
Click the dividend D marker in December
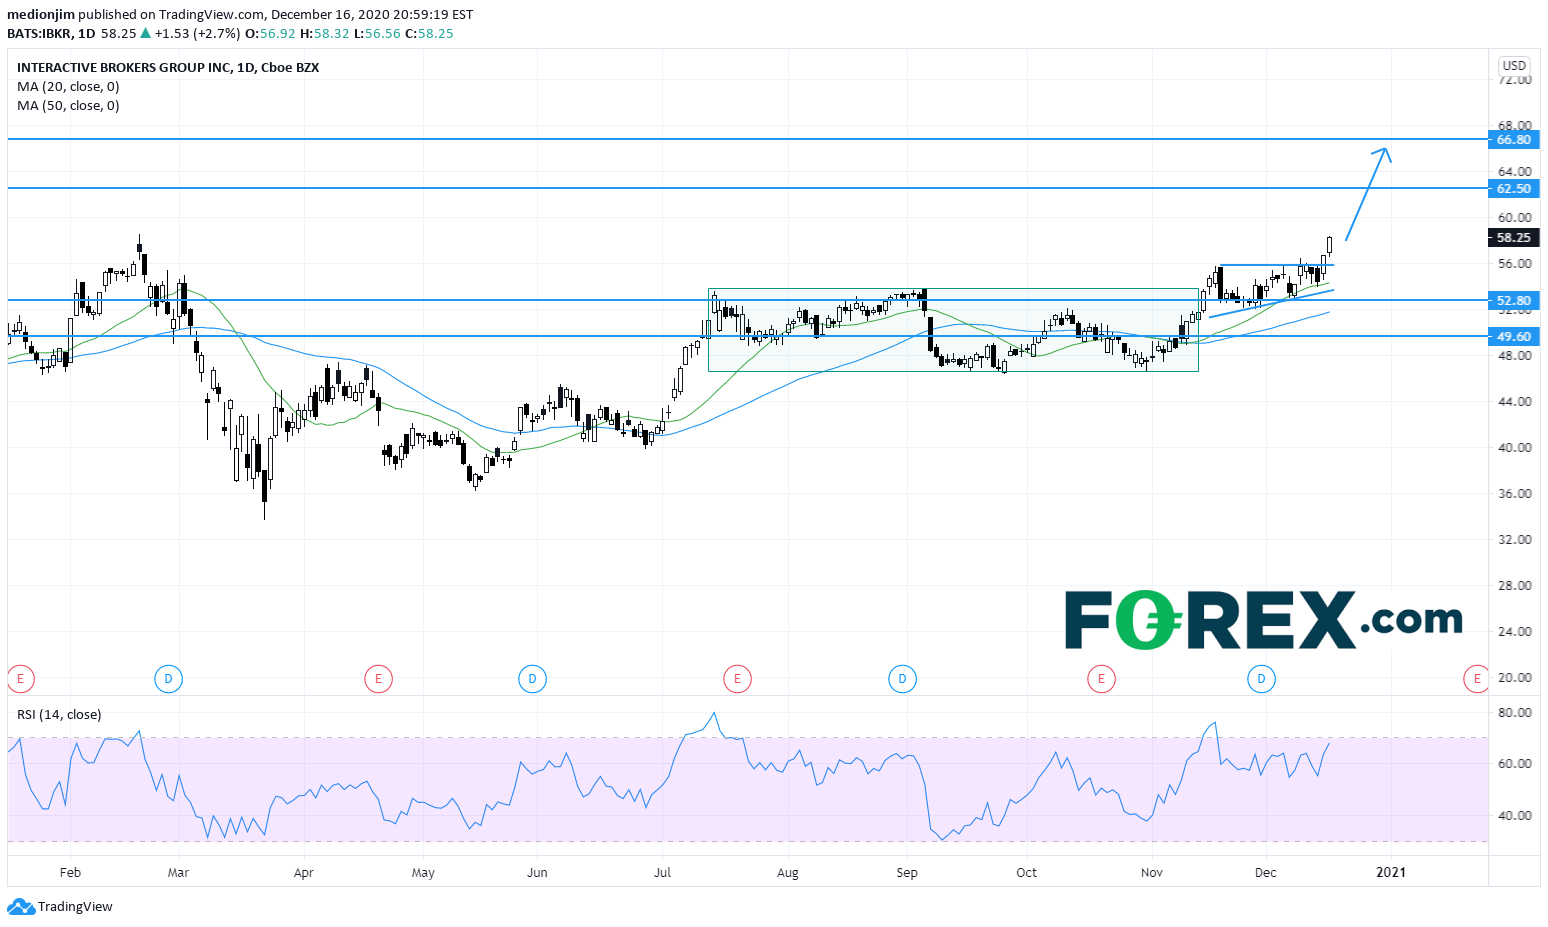1261,680
